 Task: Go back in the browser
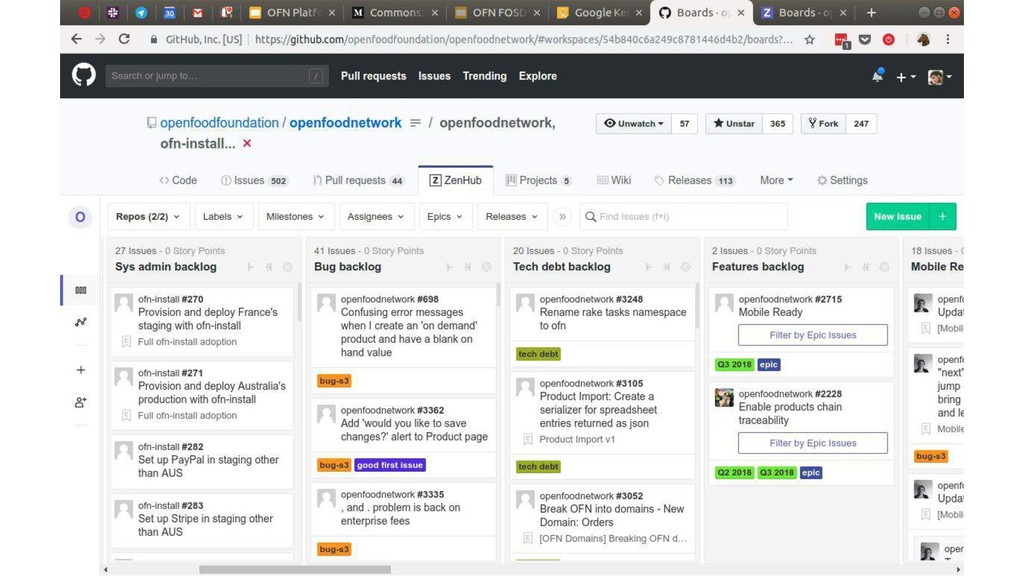(x=76, y=39)
